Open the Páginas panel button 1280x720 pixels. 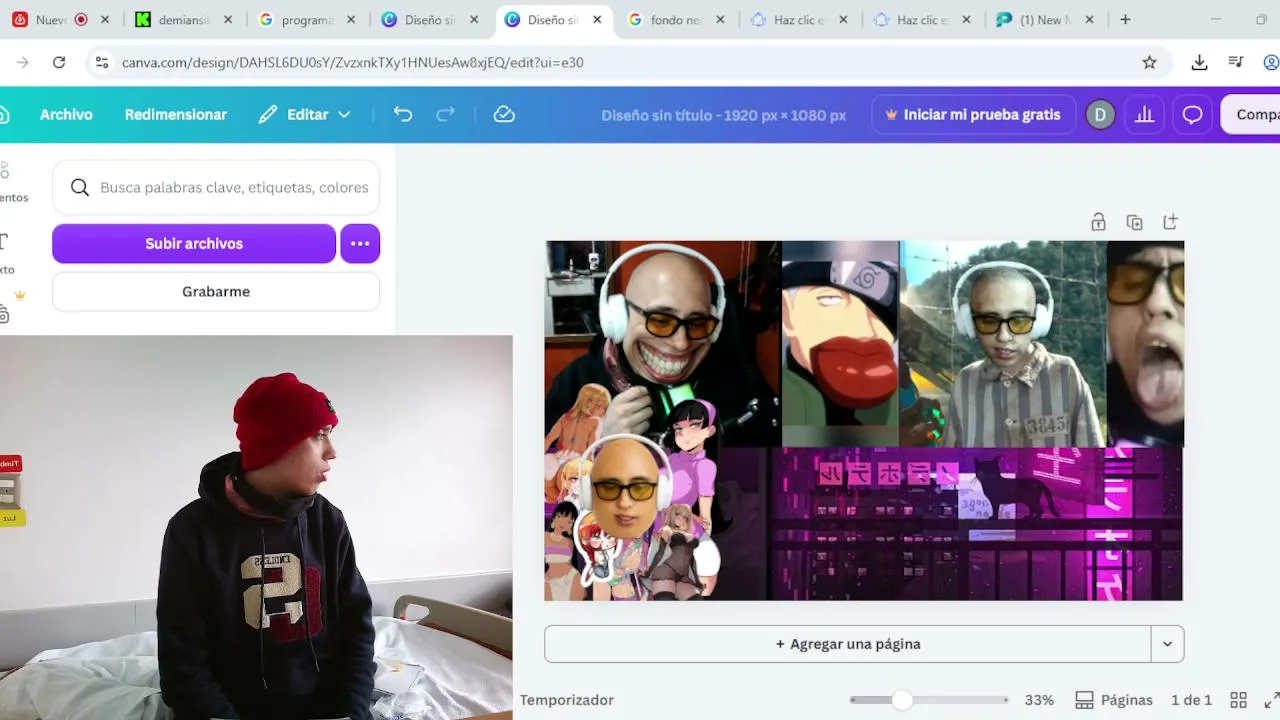coord(1114,700)
